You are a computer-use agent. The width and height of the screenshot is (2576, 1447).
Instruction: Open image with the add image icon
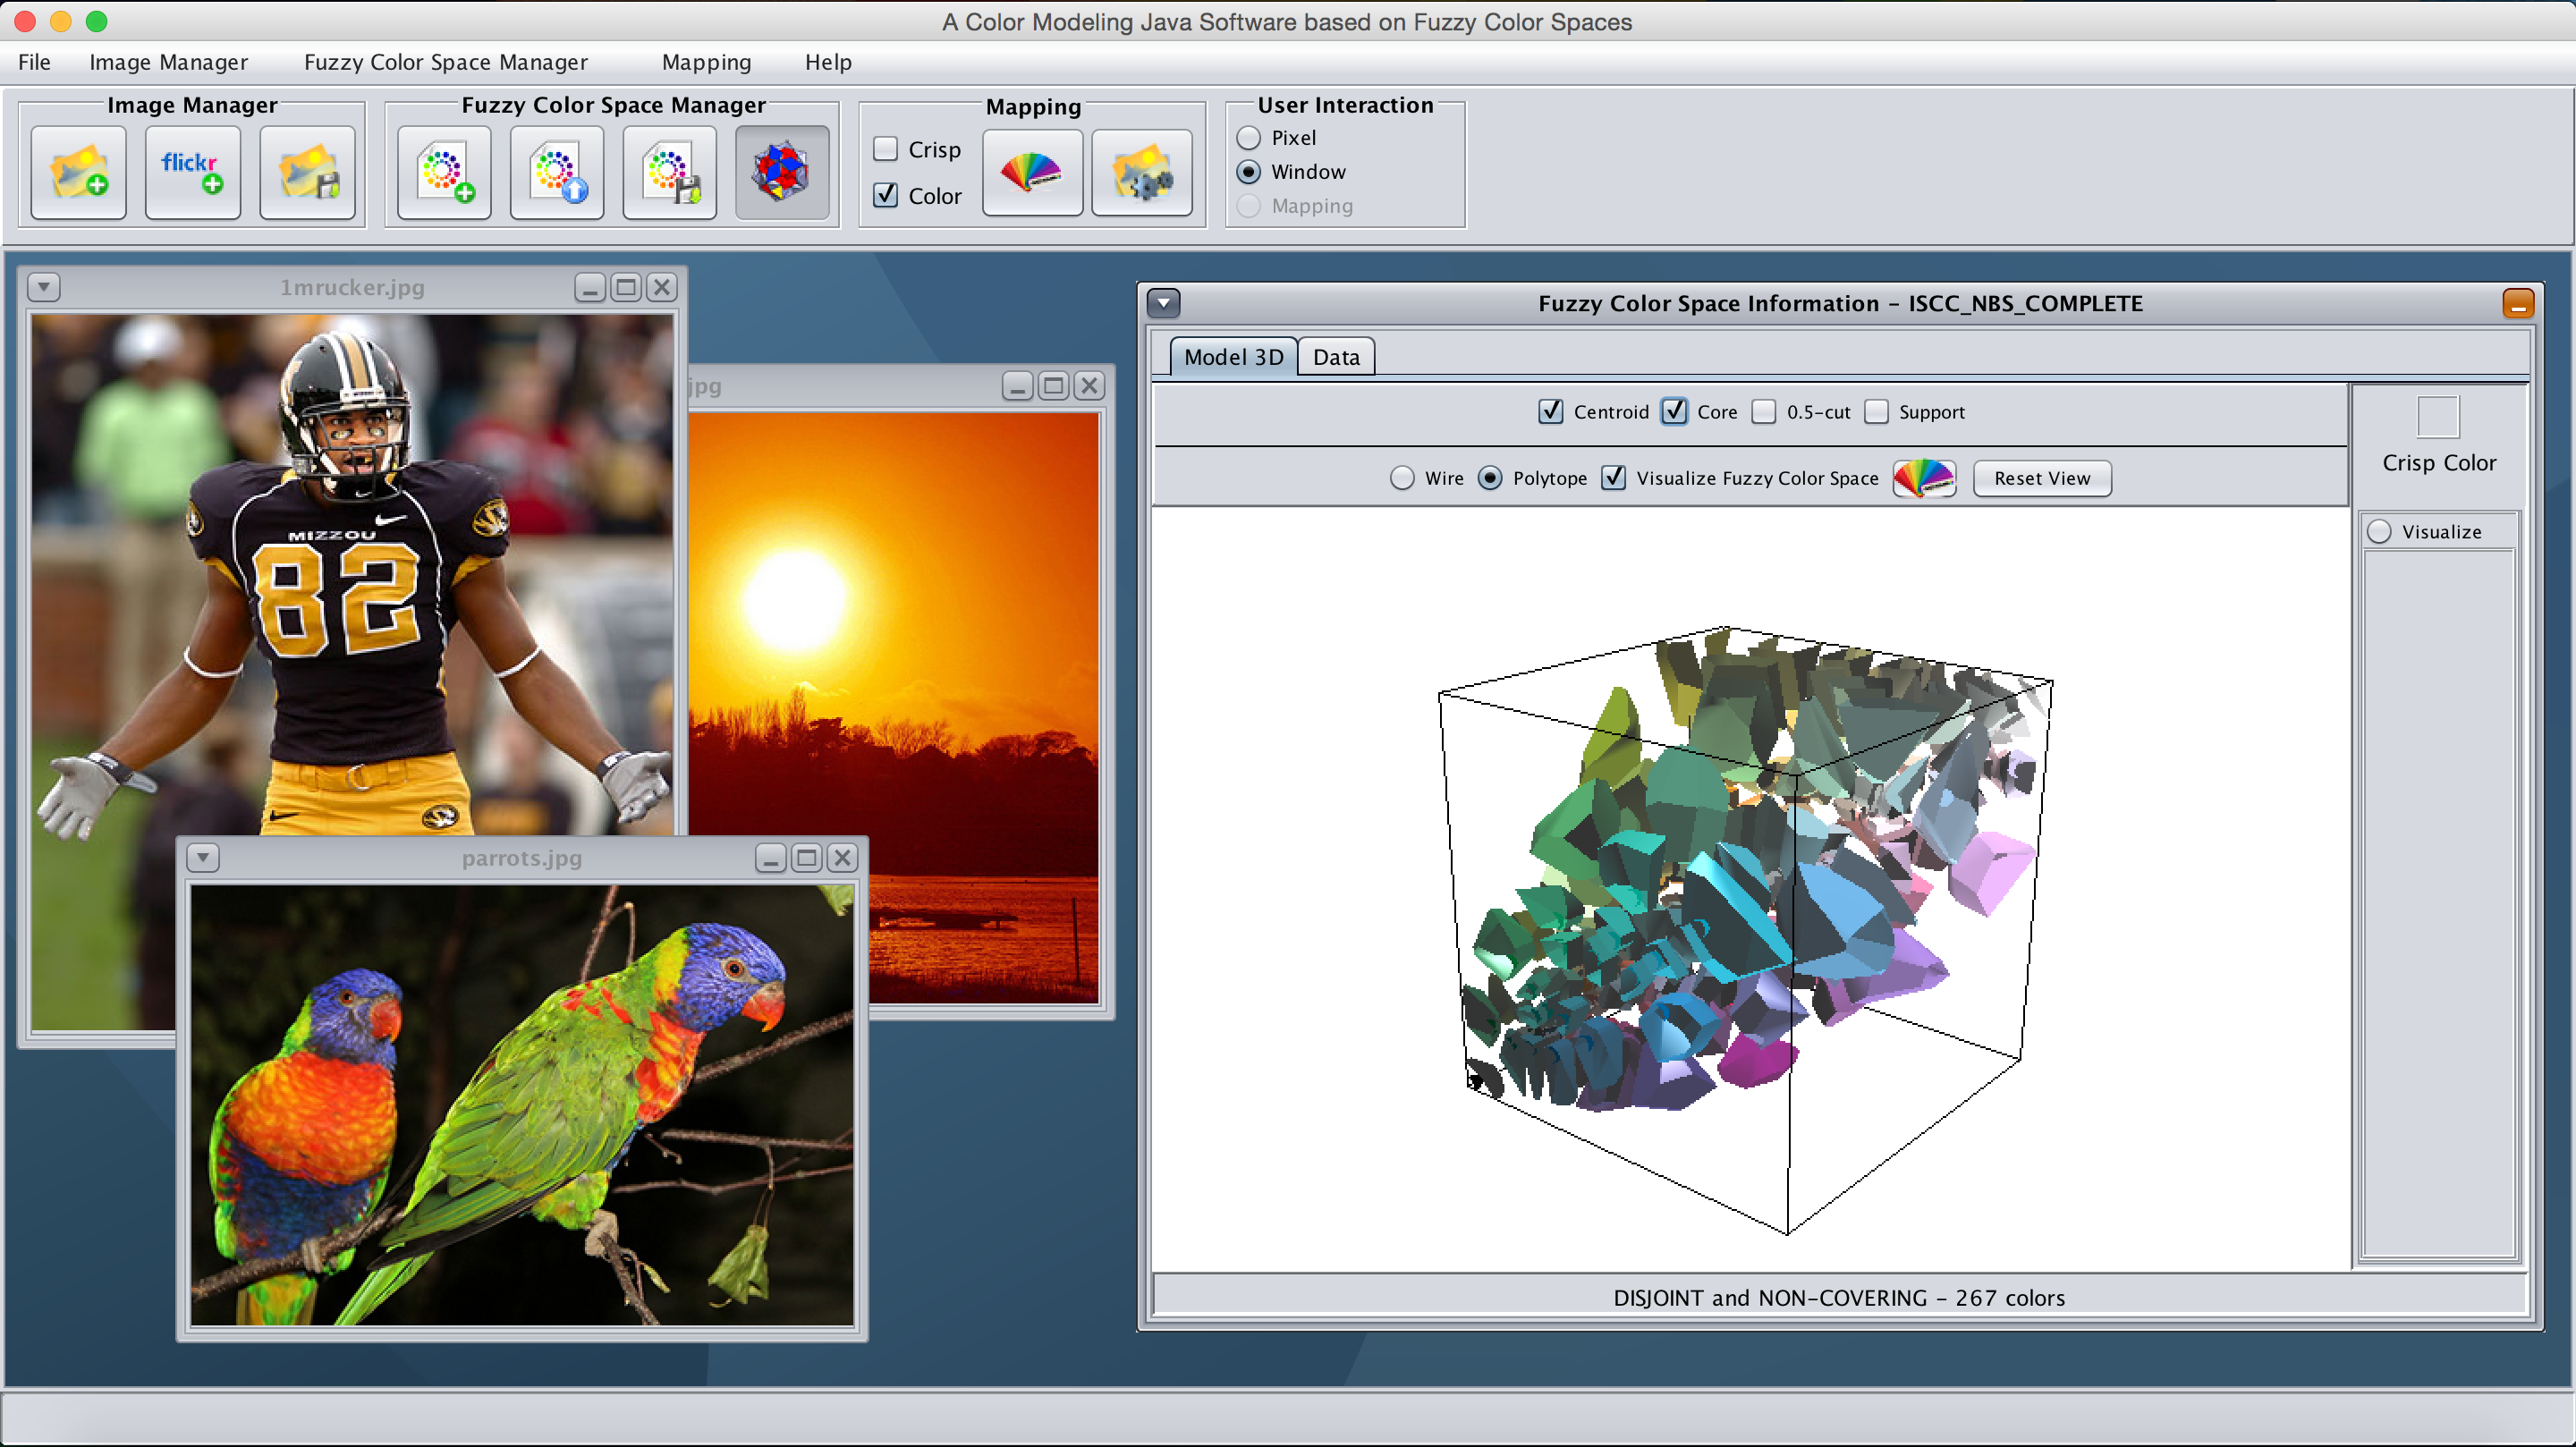coord(79,172)
